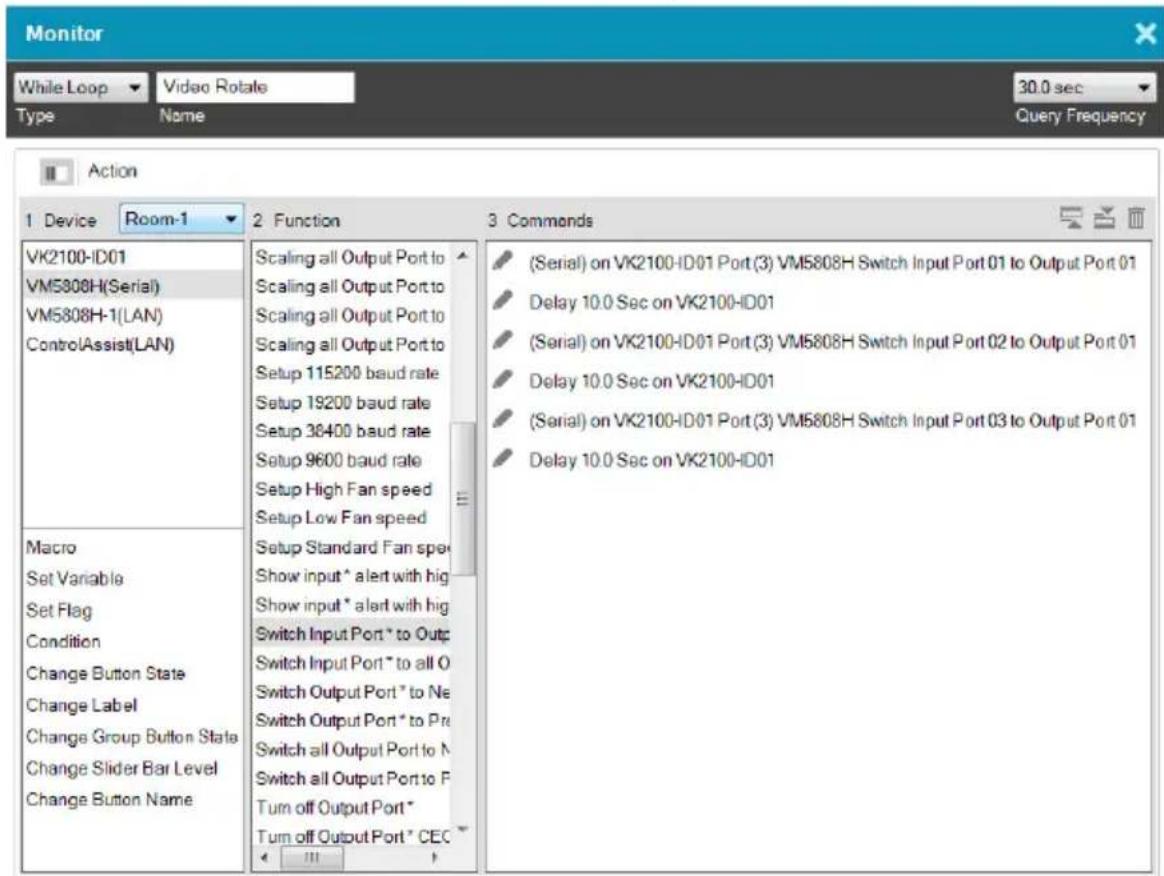Click the Action panel toggle icon
This screenshot has height=876, width=1164.
pyautogui.click(x=56, y=172)
